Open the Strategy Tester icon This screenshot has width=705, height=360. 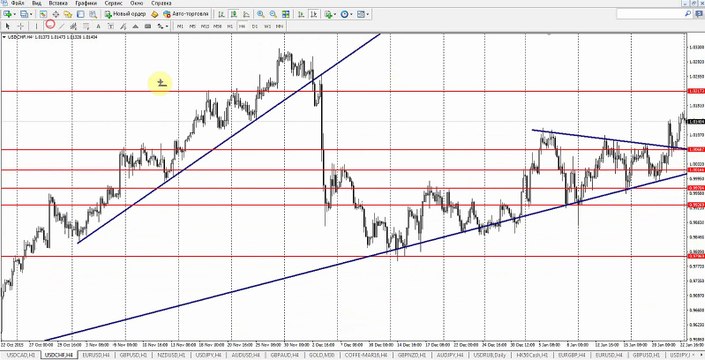[93, 14]
